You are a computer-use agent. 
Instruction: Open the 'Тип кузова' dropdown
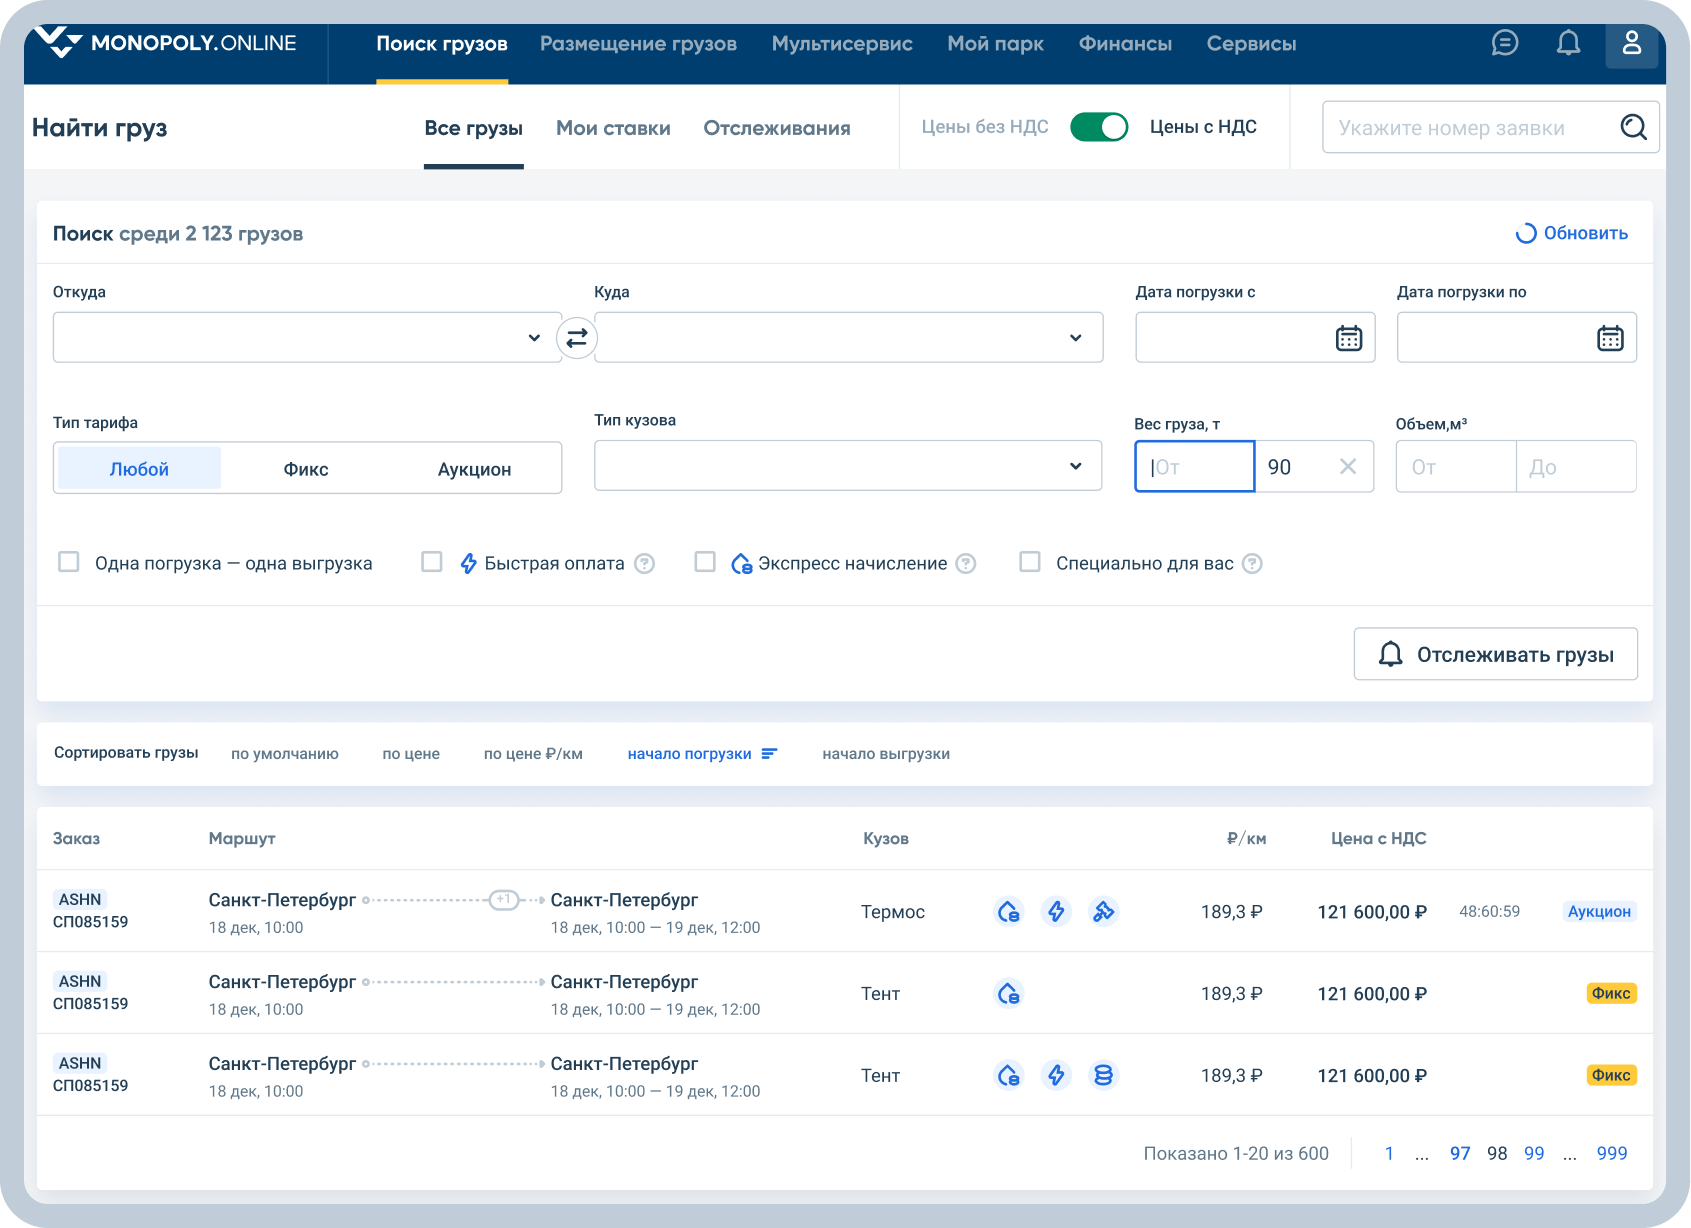tap(1075, 466)
